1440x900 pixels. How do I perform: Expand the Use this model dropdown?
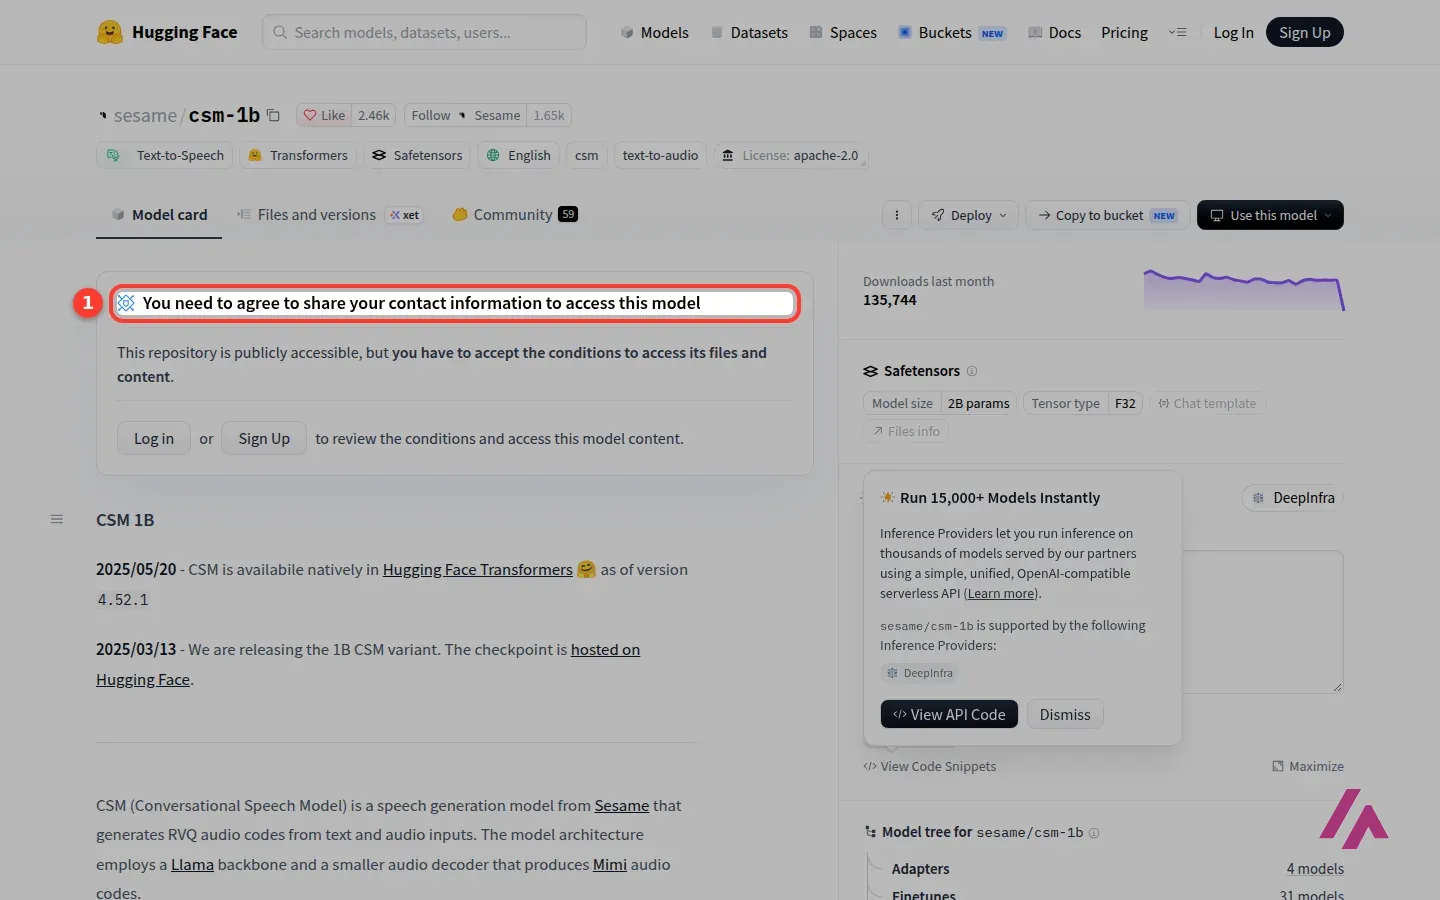pyautogui.click(x=1270, y=215)
